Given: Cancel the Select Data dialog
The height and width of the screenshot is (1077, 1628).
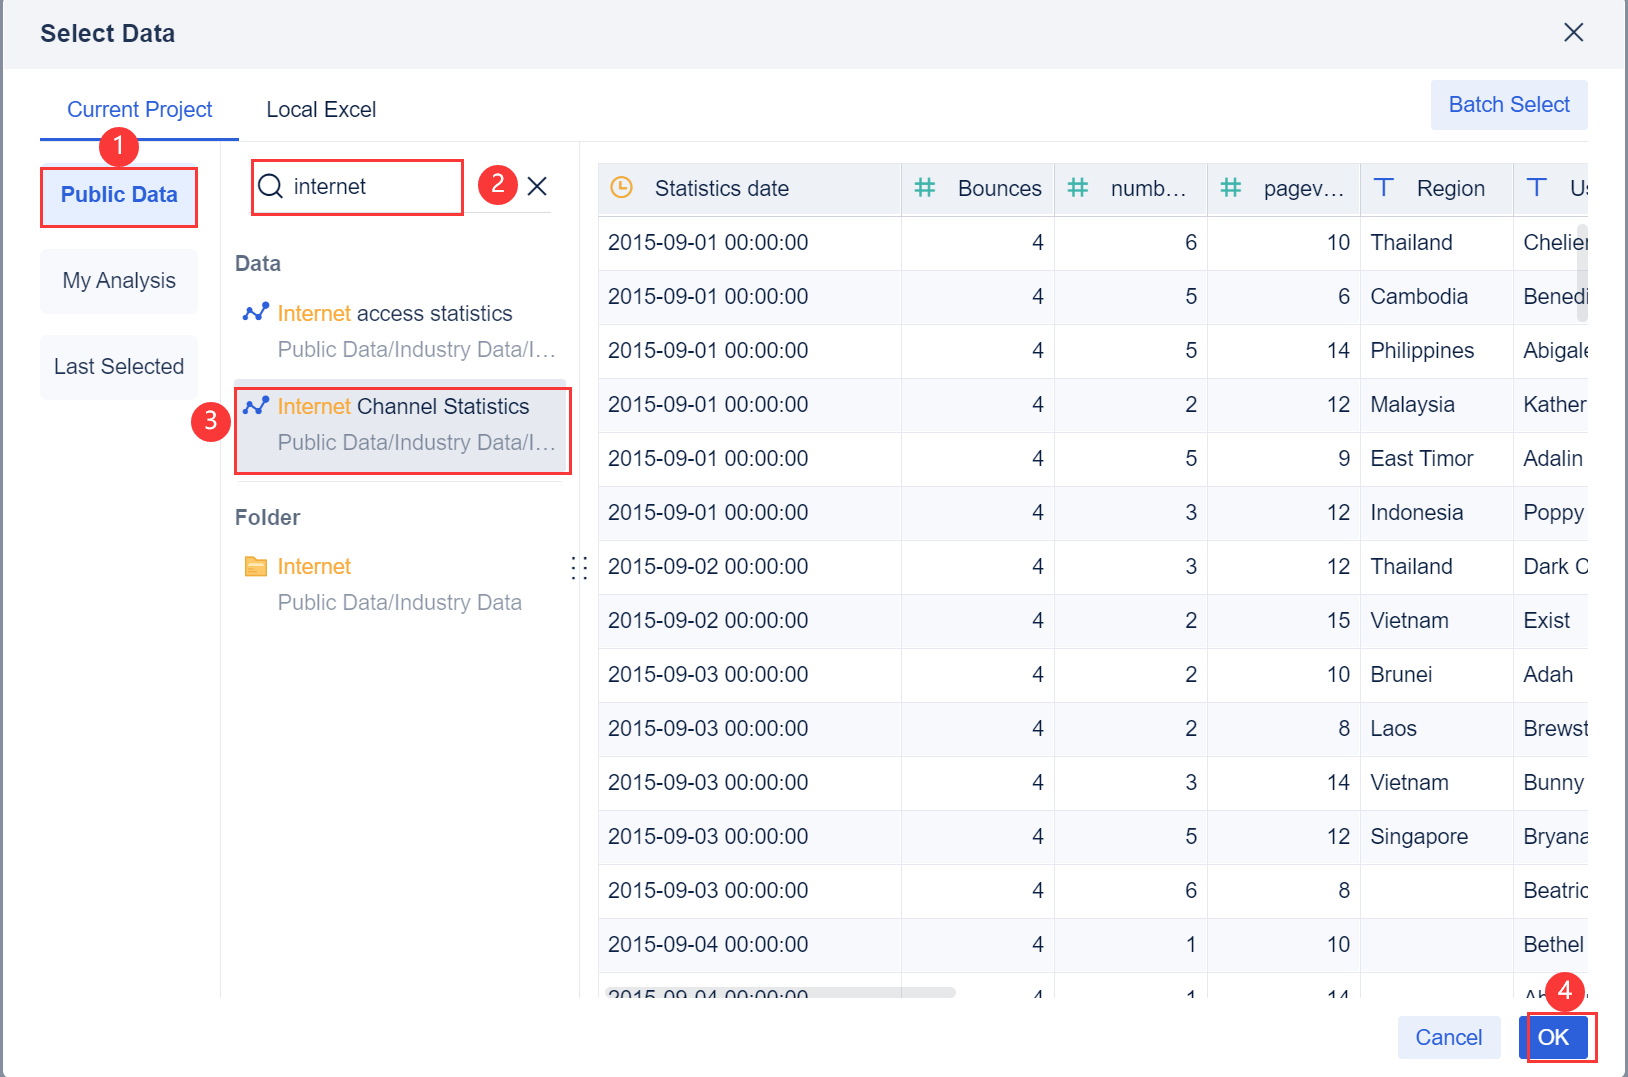Looking at the screenshot, I should click(x=1448, y=1038).
